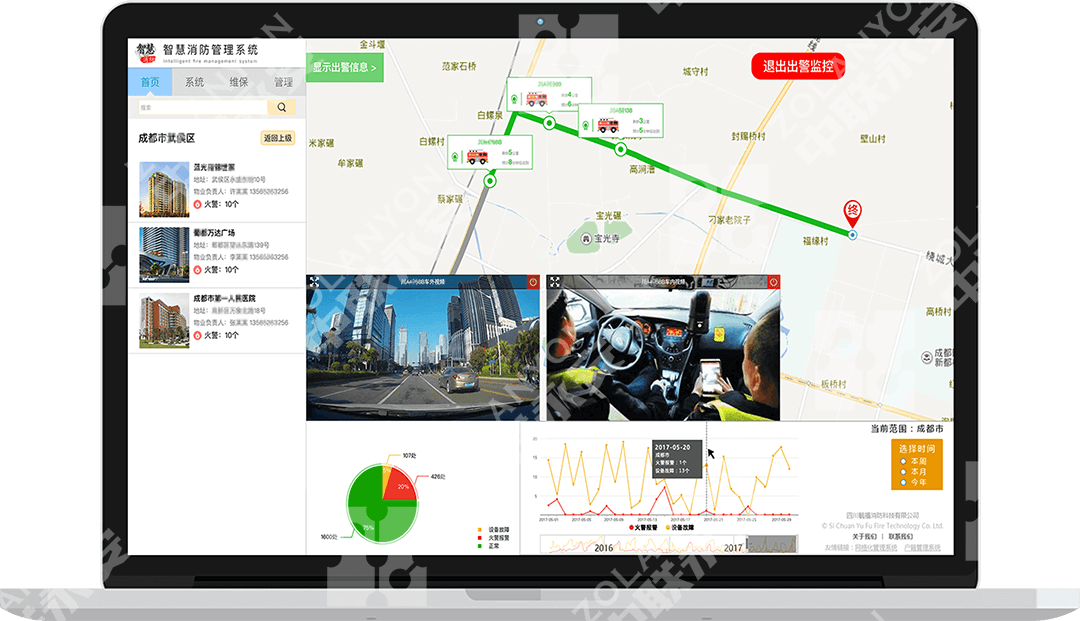The height and width of the screenshot is (621, 1080).
Task: Click the blue endpoint dot under the 终 pin
Action: click(853, 235)
